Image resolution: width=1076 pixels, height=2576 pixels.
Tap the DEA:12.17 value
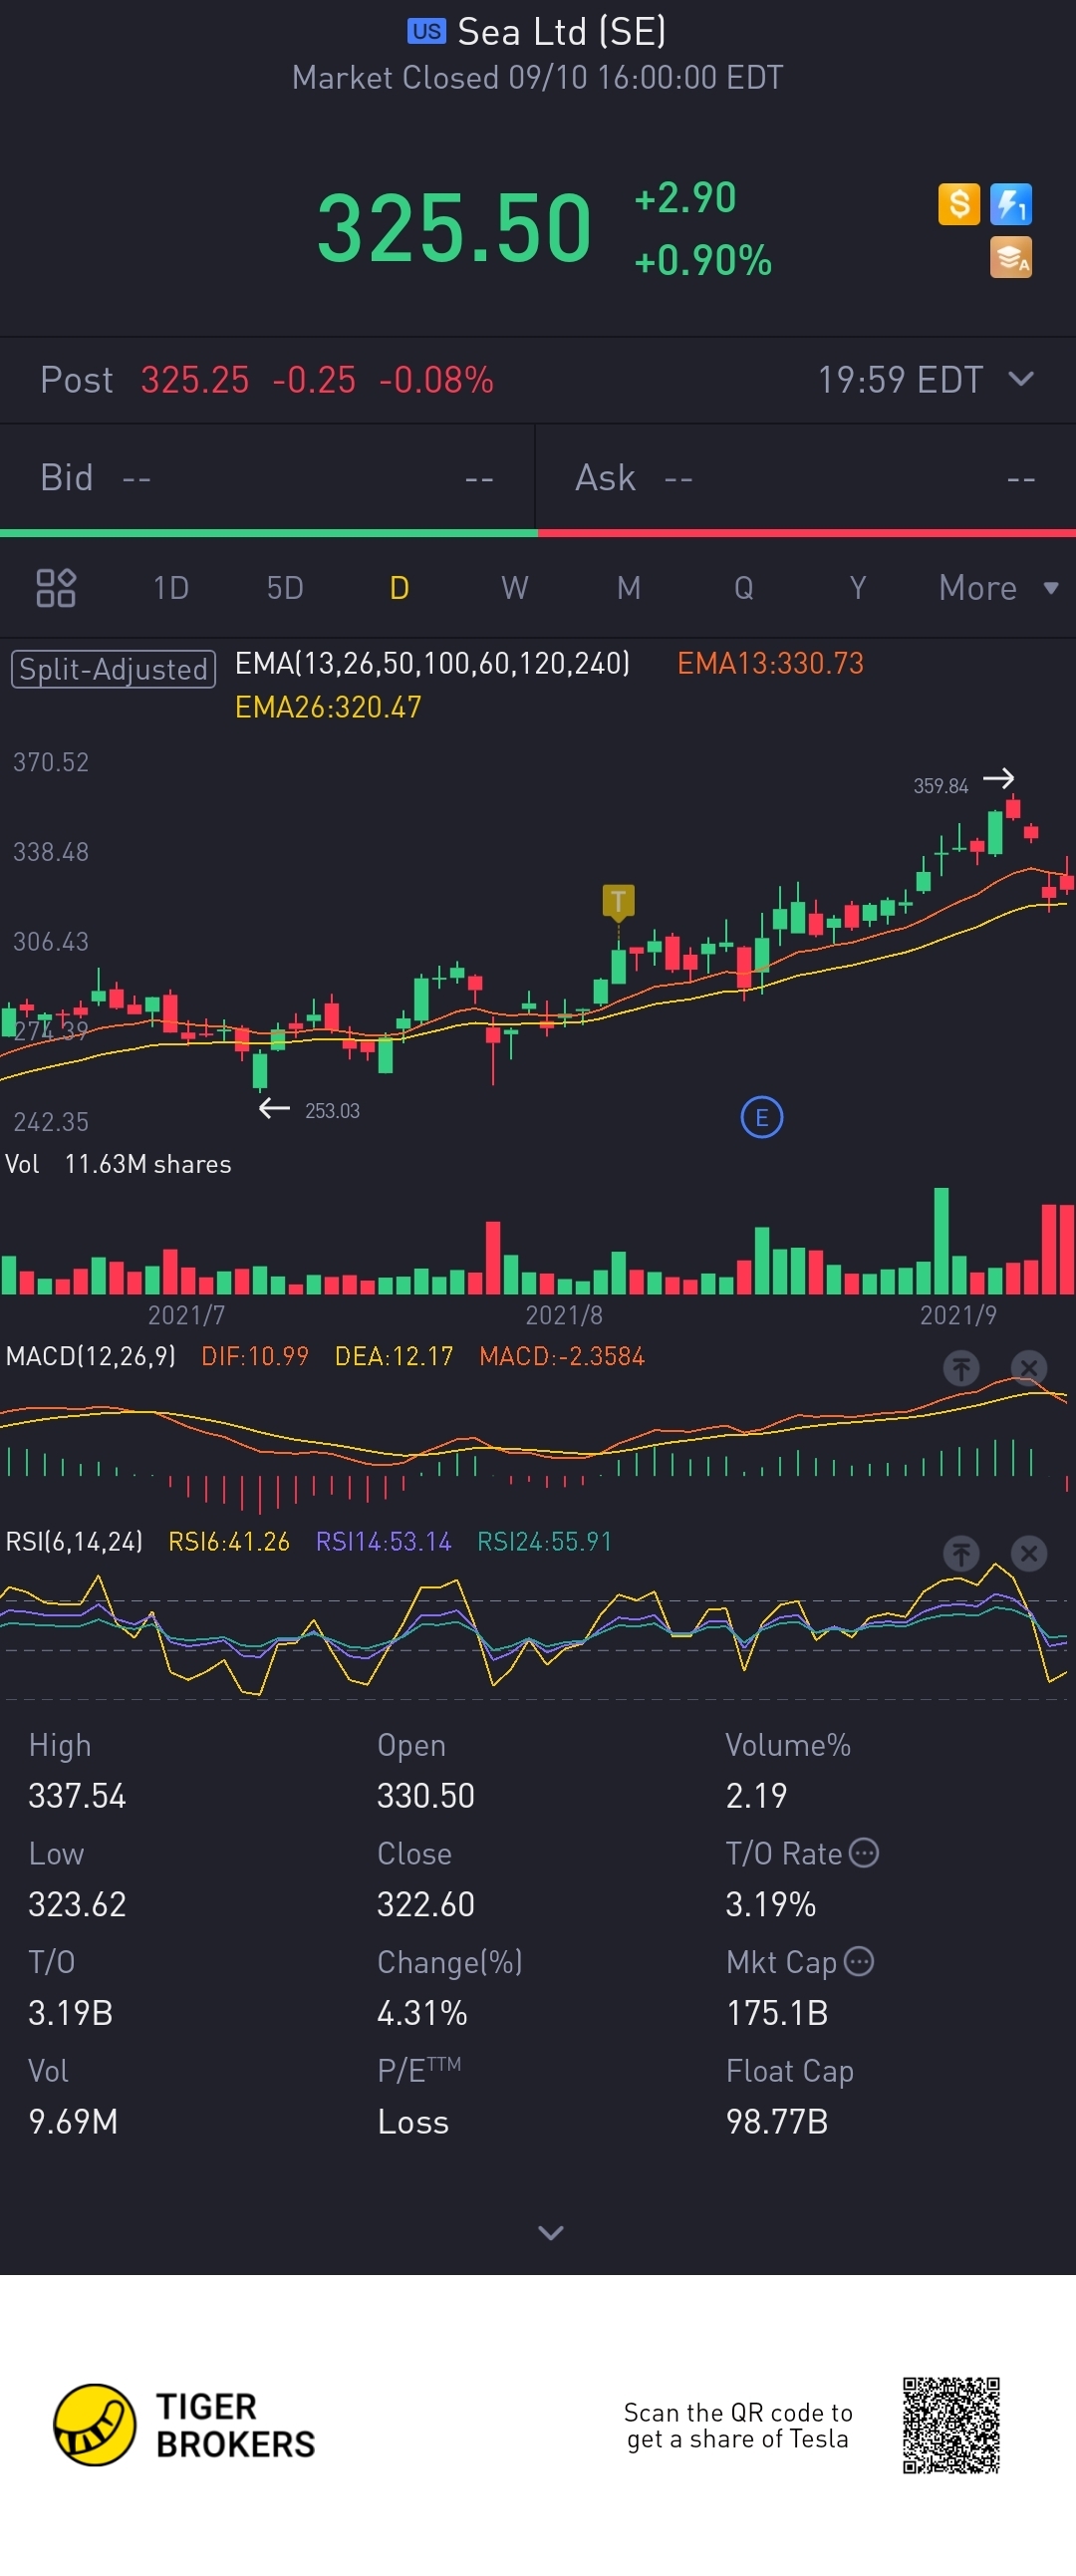click(394, 1356)
